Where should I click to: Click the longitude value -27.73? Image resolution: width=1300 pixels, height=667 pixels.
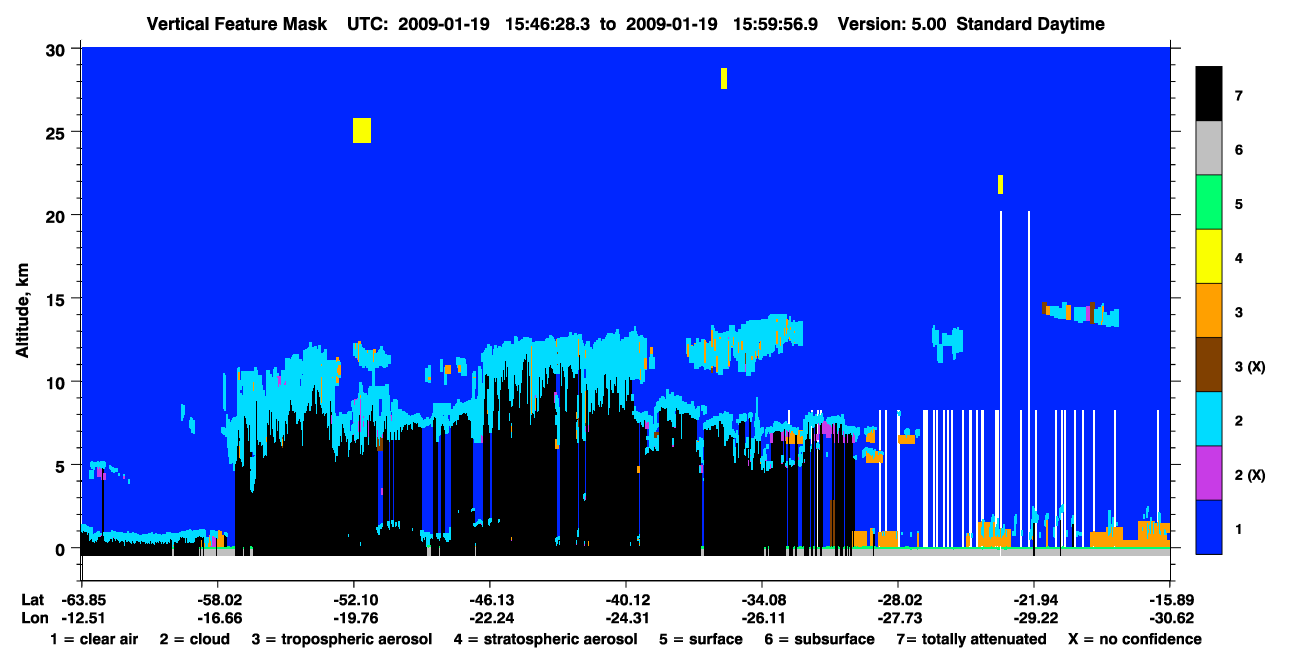coord(898,618)
